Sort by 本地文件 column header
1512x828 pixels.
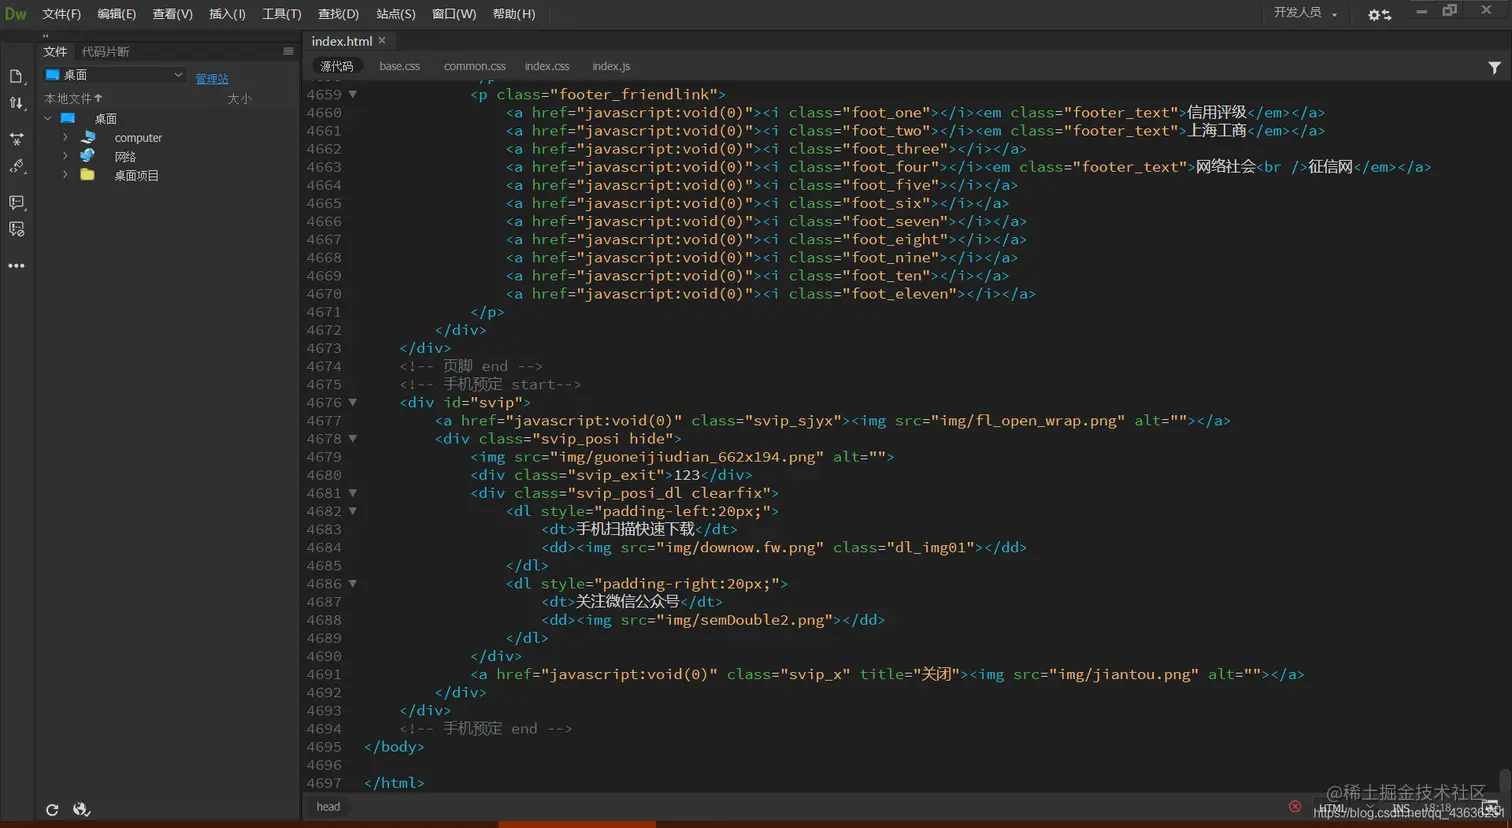coord(73,98)
